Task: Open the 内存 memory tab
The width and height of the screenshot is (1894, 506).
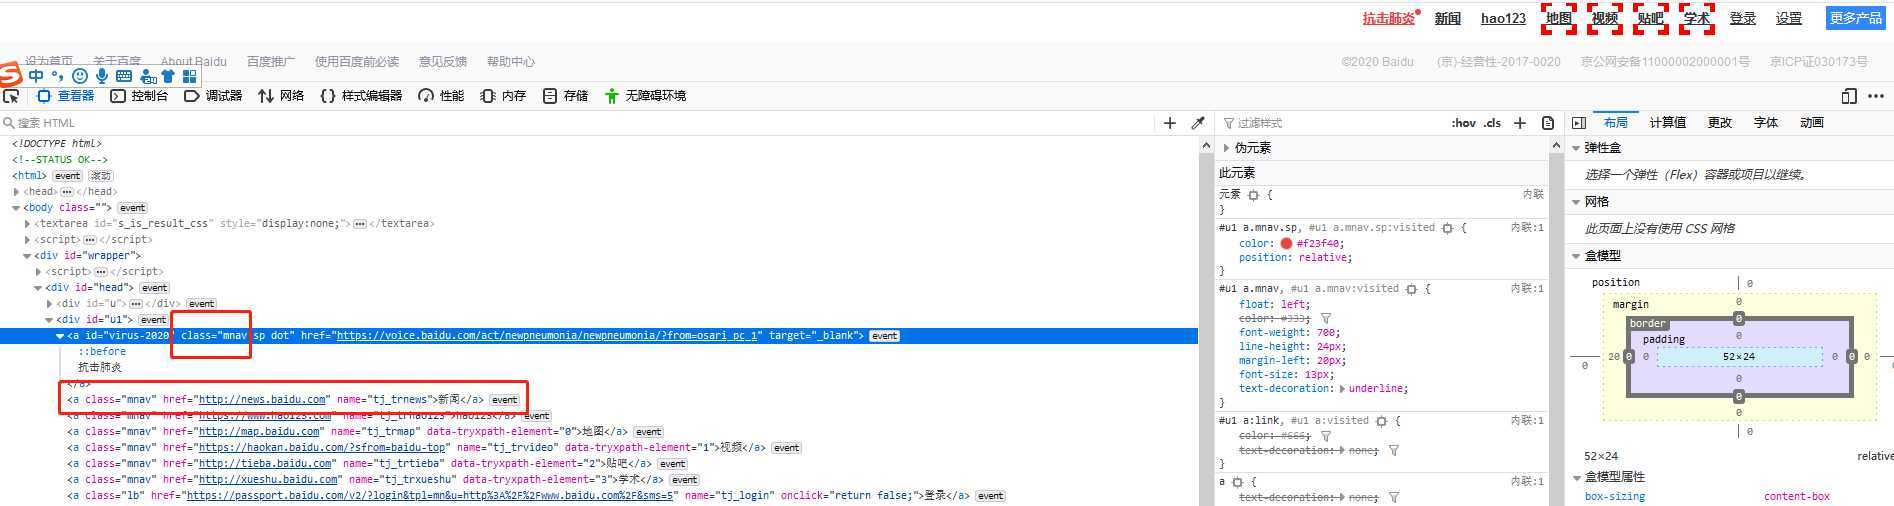Action: [x=503, y=96]
